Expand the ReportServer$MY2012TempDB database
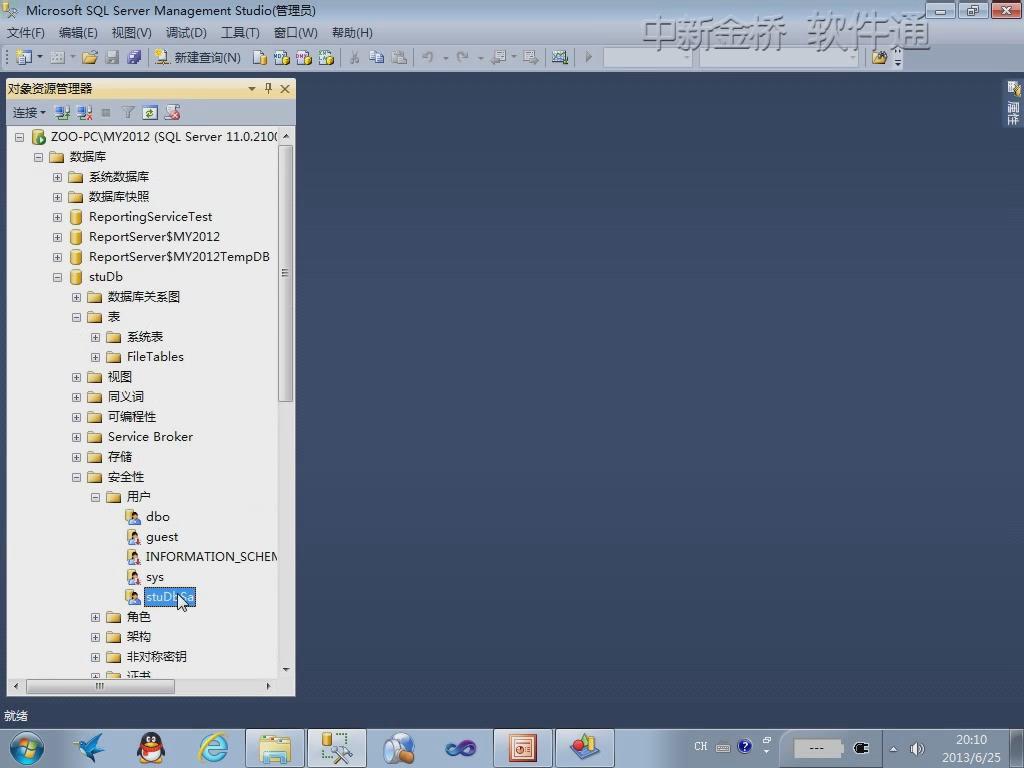 [57, 257]
